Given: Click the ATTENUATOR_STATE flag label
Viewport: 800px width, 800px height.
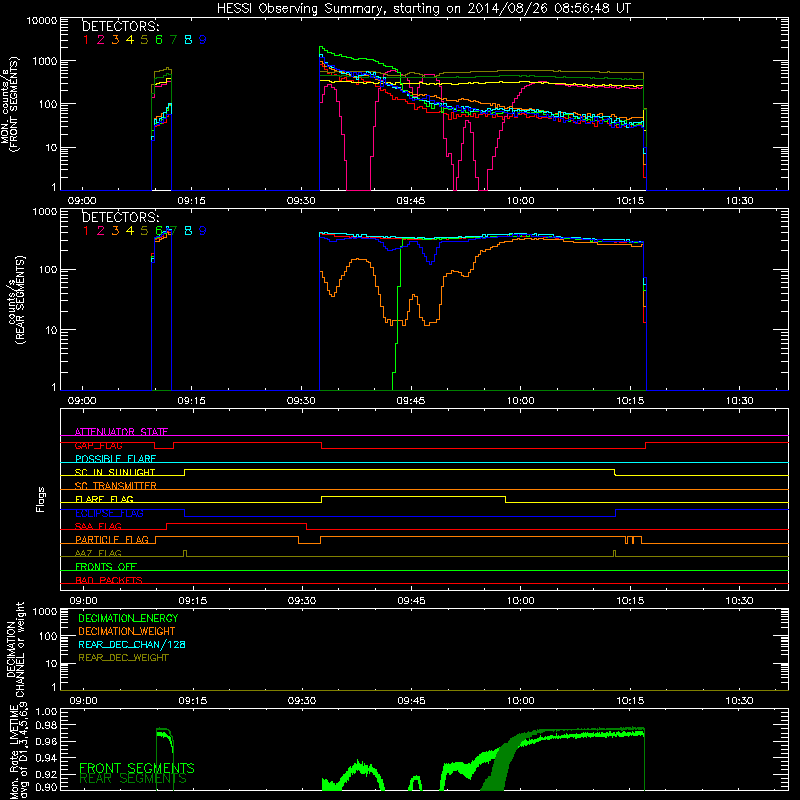Looking at the screenshot, I should click(121, 432).
